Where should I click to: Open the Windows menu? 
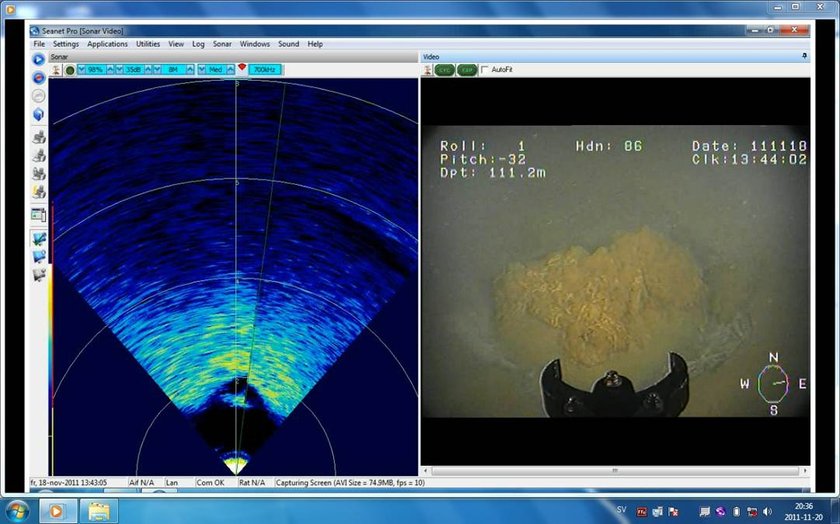tap(254, 44)
